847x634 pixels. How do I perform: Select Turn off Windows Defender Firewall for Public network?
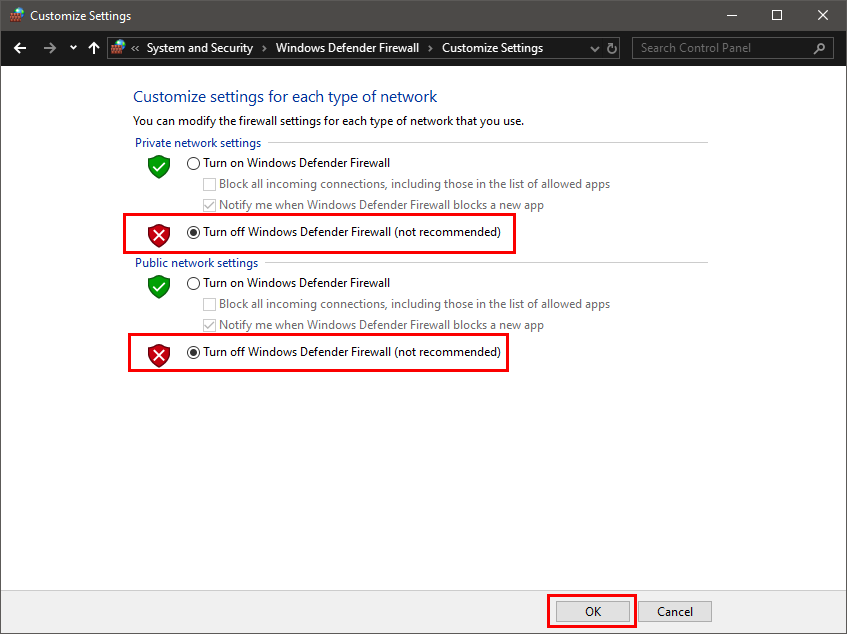tap(193, 352)
